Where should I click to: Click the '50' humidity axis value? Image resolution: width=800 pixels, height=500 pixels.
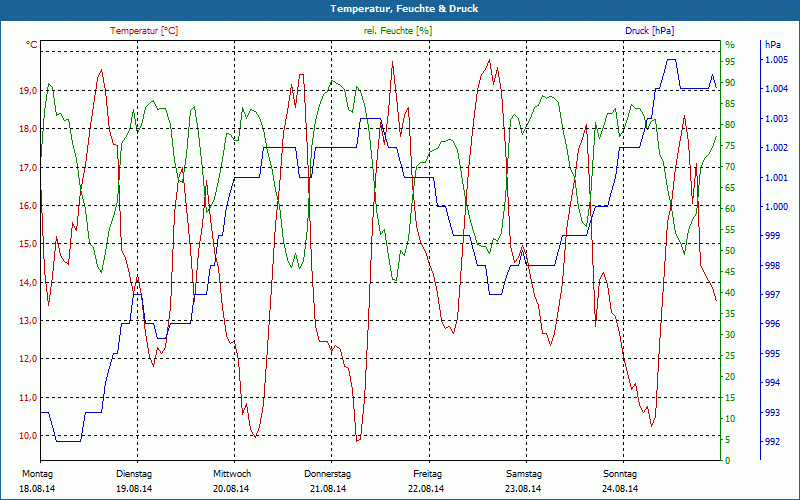pos(730,251)
